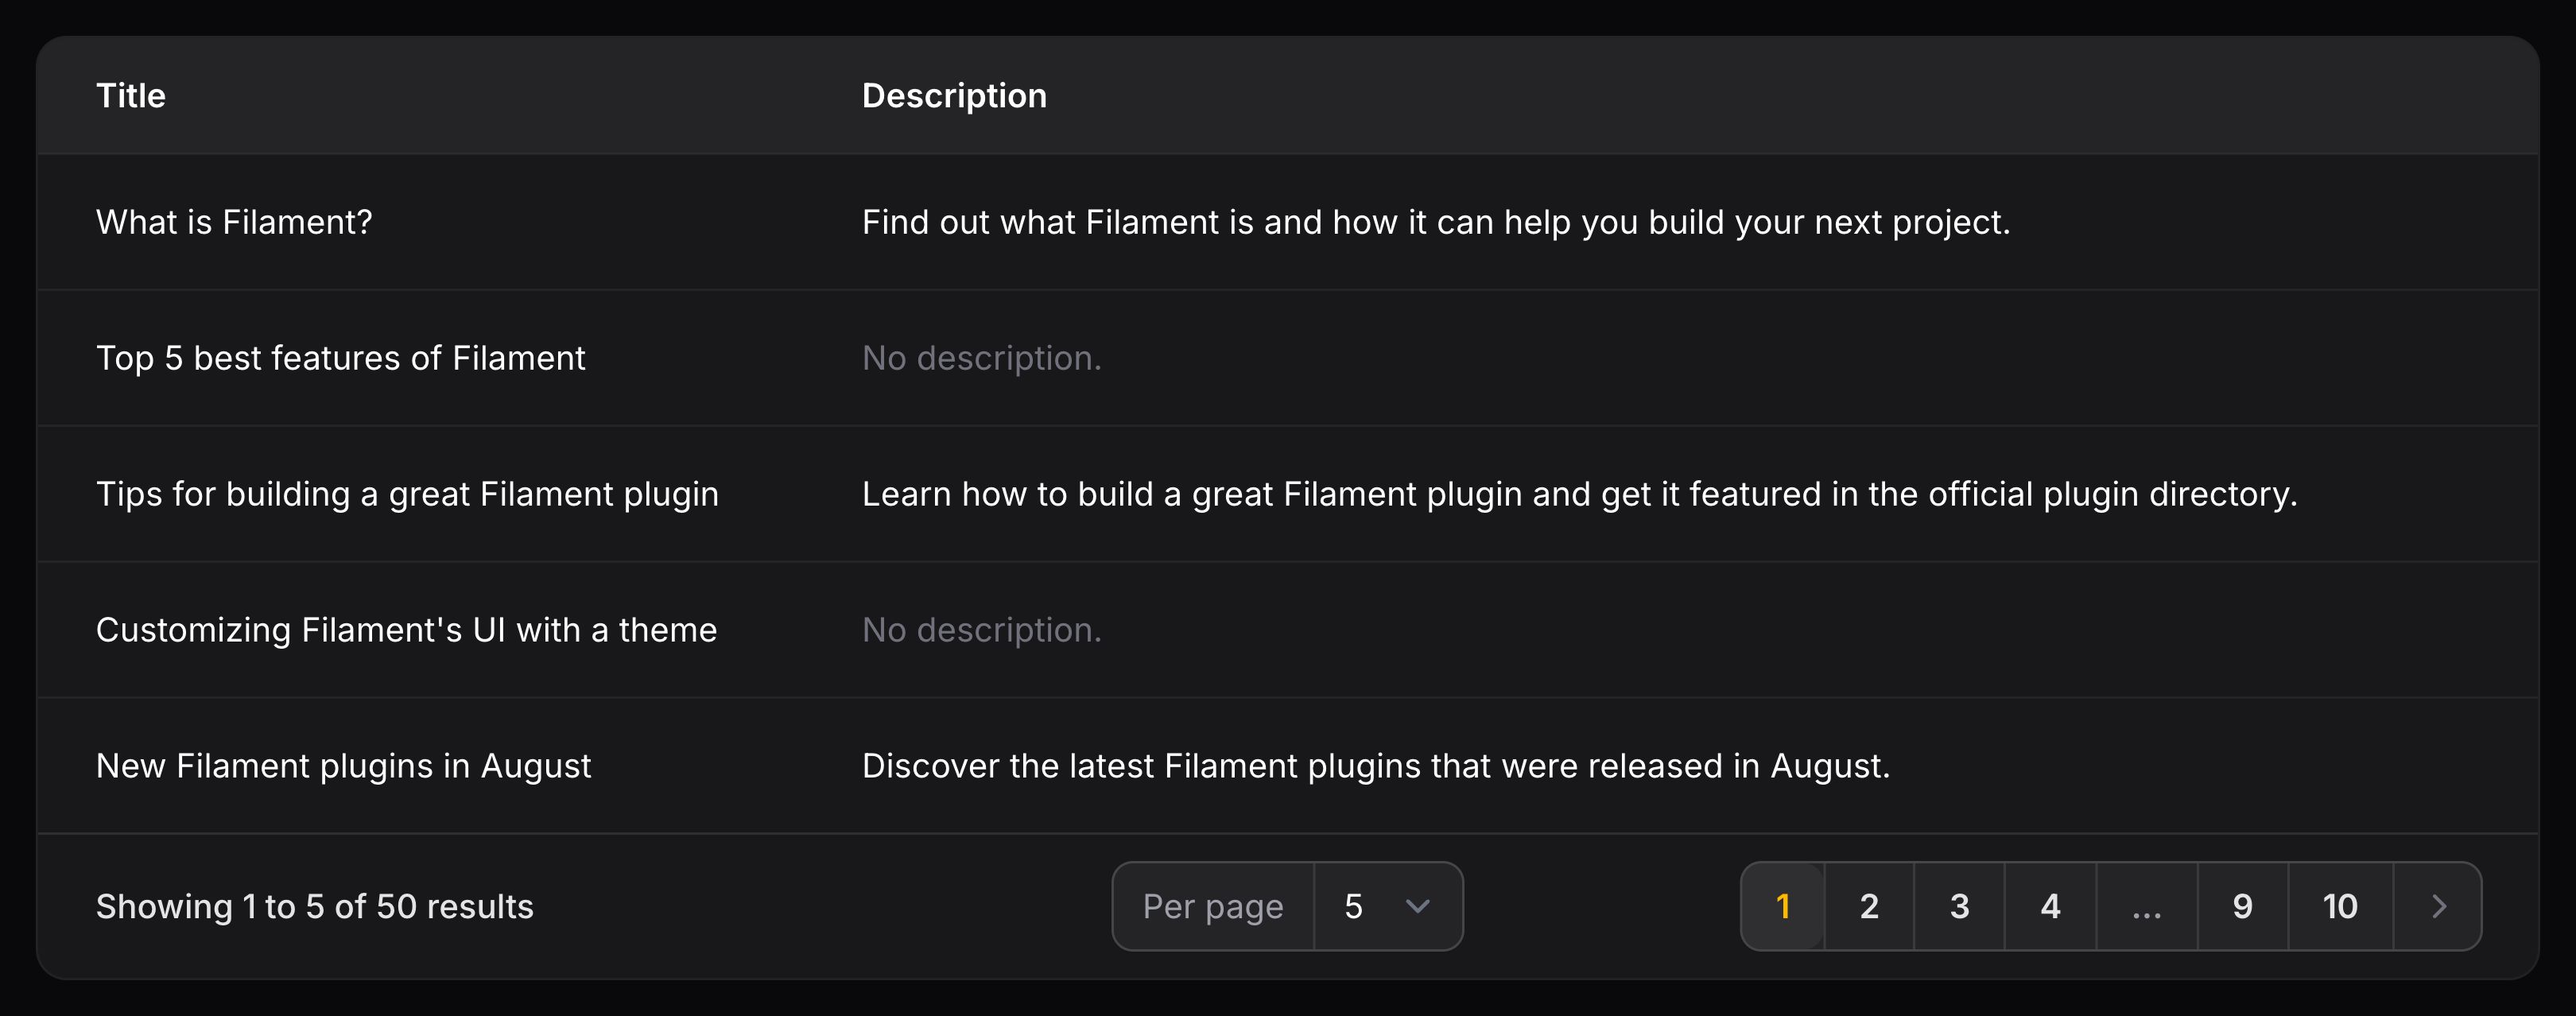Navigate to page 4
Viewport: 2576px width, 1016px height.
click(2050, 906)
